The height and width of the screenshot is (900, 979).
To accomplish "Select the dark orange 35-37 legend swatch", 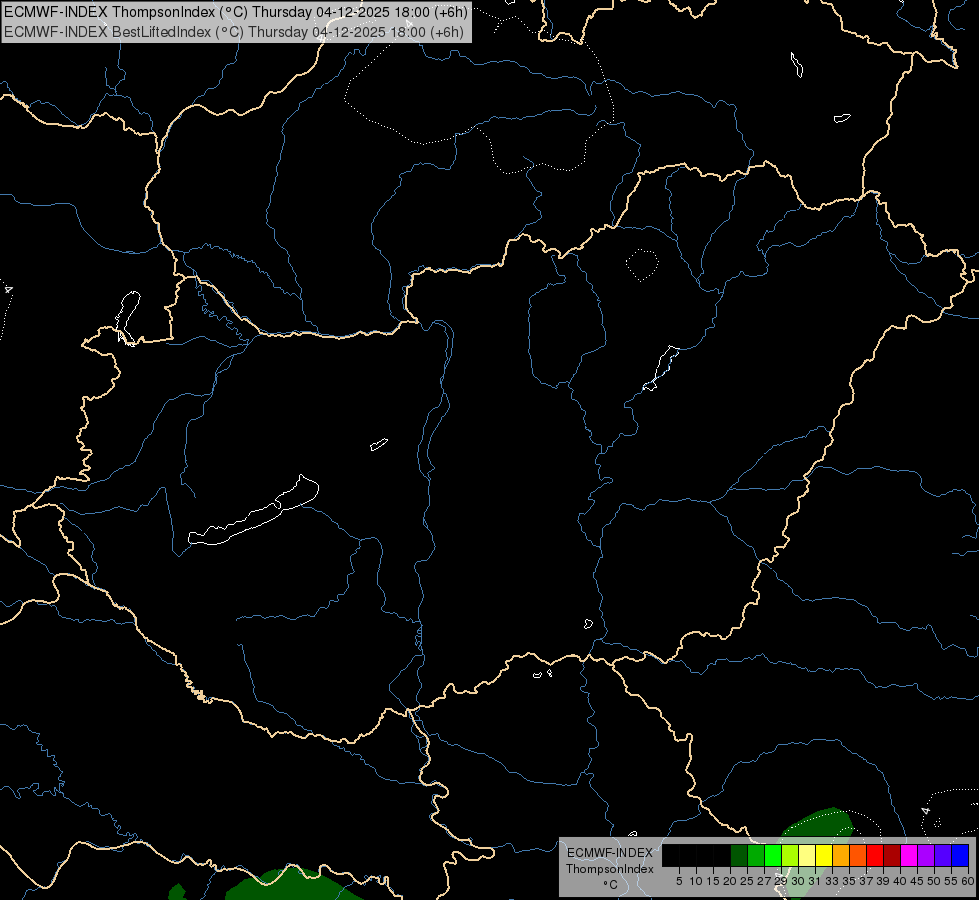I will point(858,855).
